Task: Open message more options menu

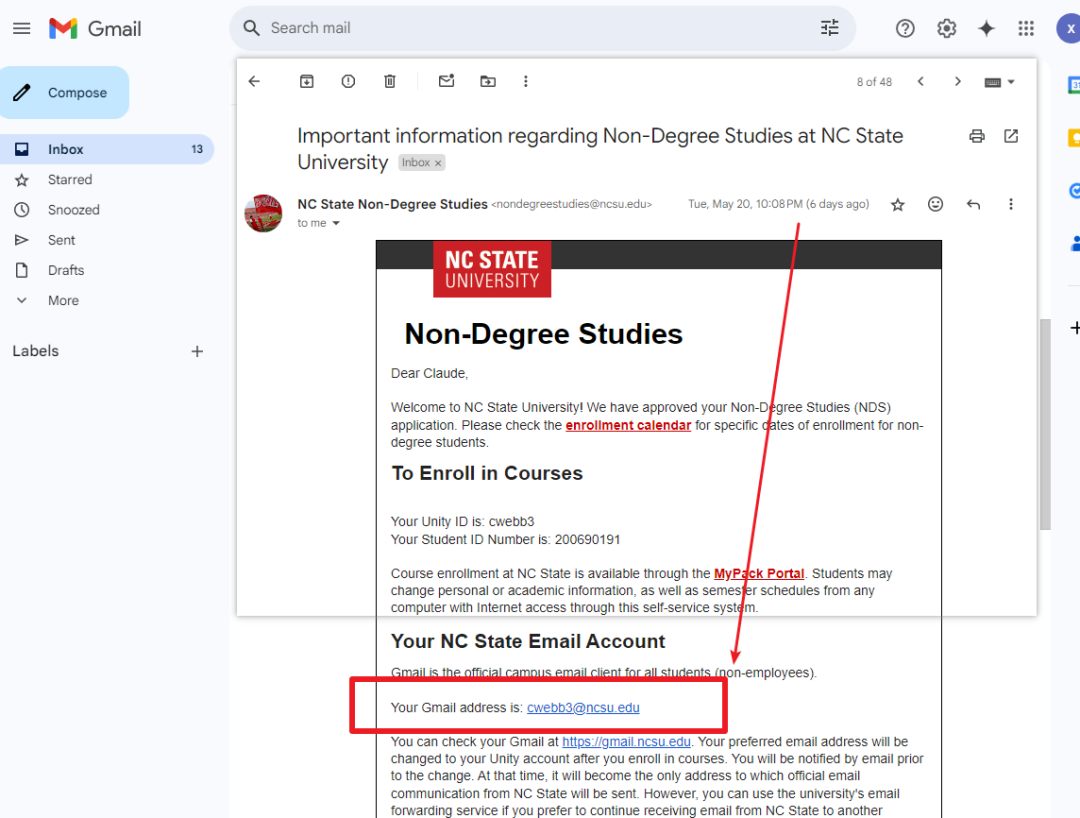Action: [x=1010, y=204]
